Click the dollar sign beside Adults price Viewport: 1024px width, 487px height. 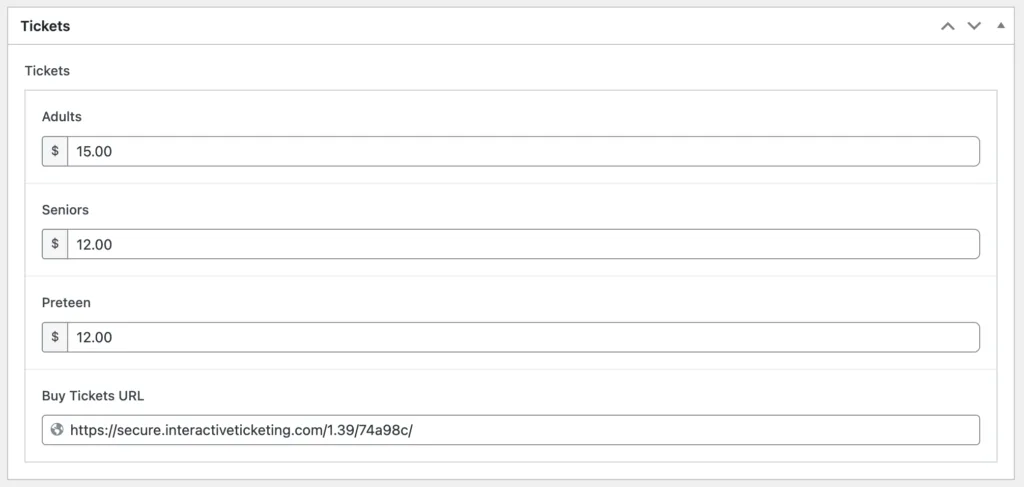pyautogui.click(x=55, y=151)
